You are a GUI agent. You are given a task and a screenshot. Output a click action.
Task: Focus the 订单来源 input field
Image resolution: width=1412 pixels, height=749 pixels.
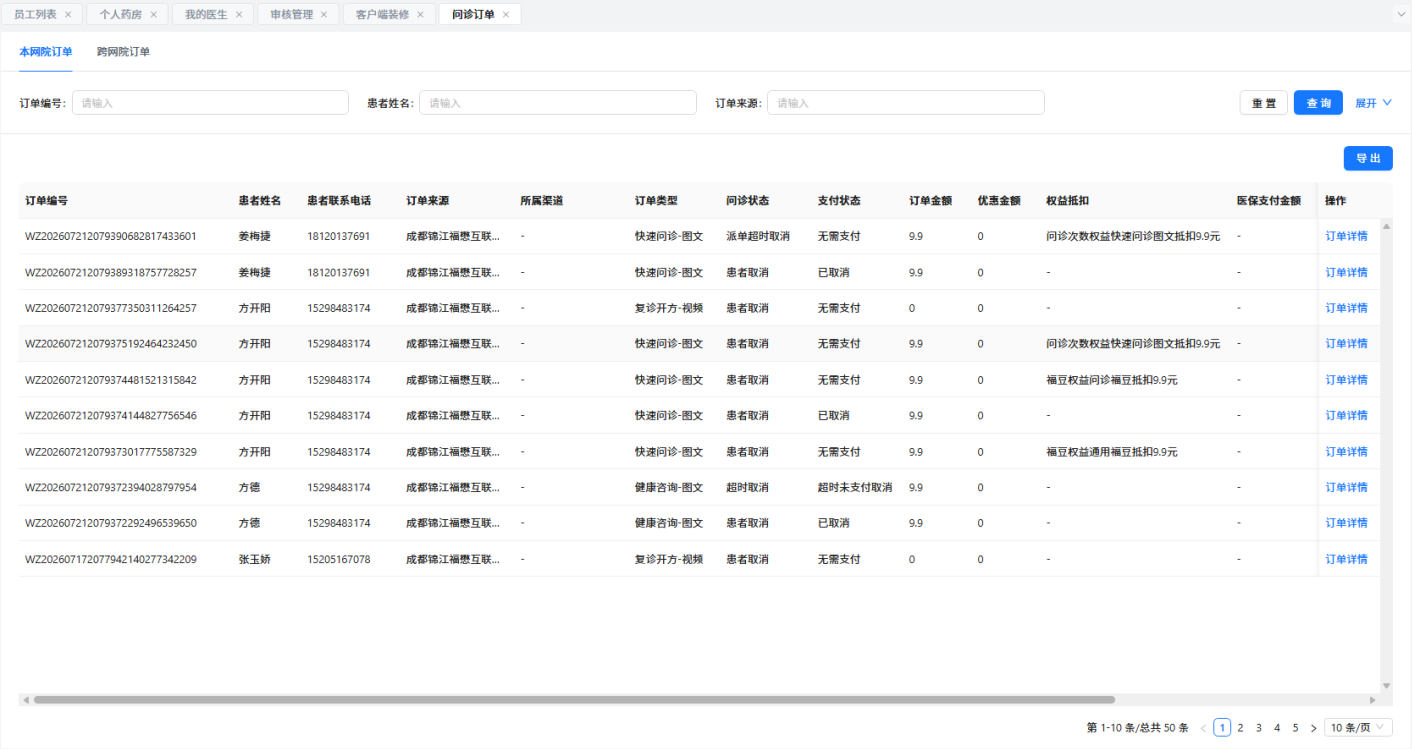[x=906, y=103]
